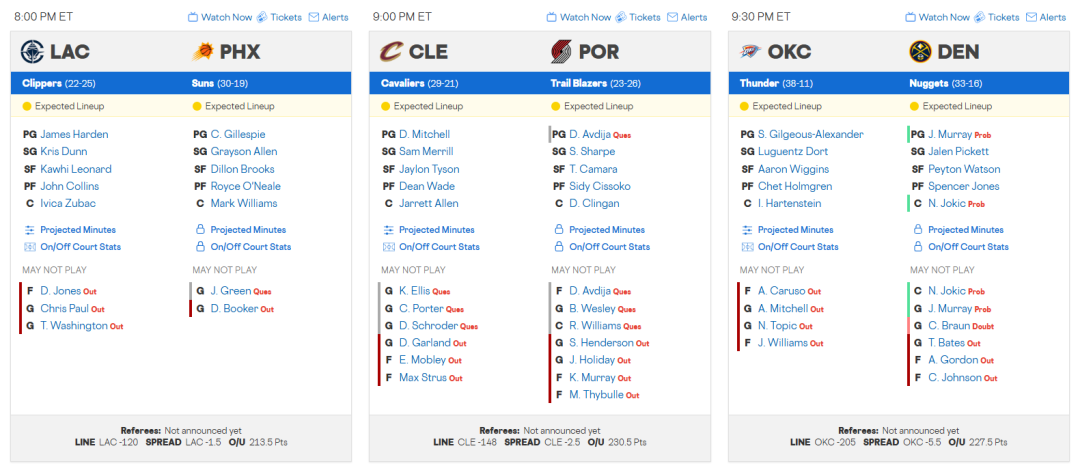View Cavaliers On/Off Court Stats
1080x470 pixels.
(x=439, y=247)
